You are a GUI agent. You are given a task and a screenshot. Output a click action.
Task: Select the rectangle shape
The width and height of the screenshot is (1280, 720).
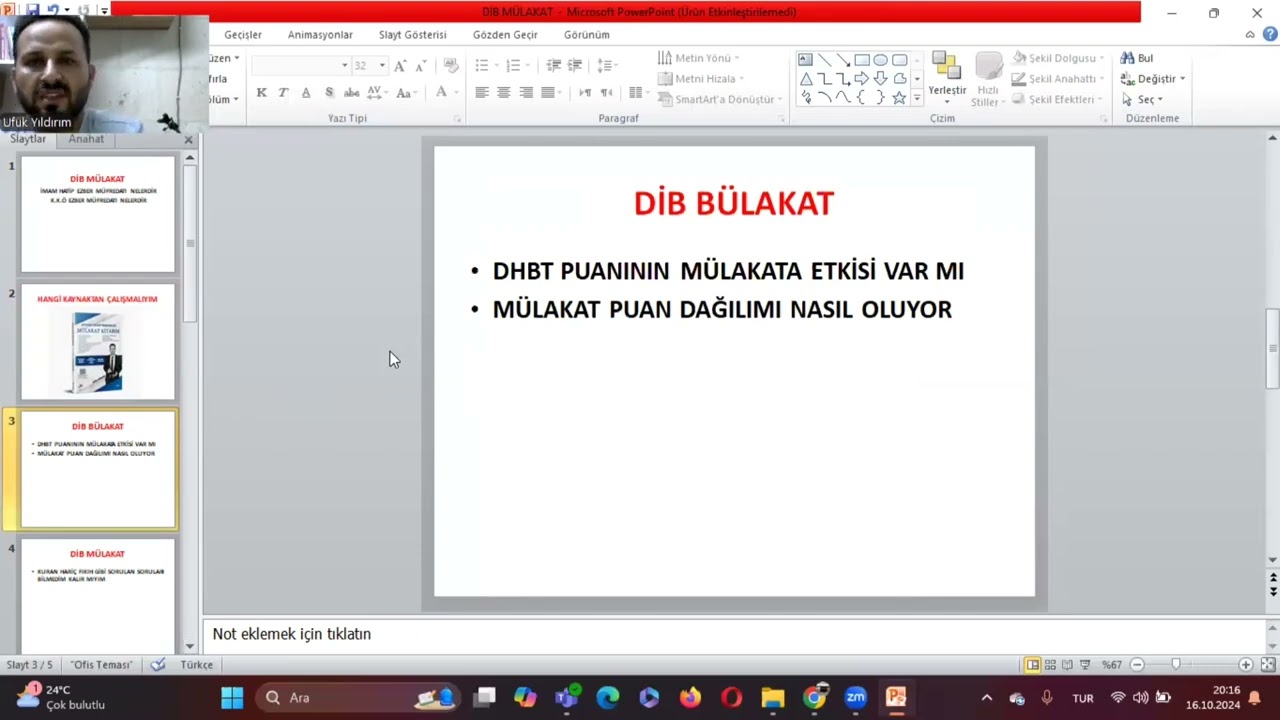coord(862,60)
